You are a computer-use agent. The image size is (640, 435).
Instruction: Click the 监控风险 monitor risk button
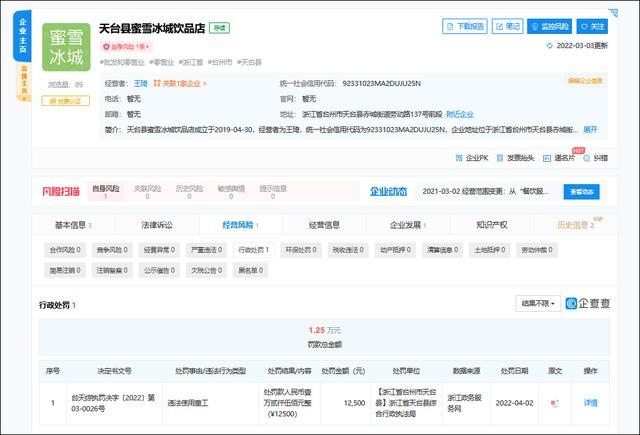click(549, 27)
